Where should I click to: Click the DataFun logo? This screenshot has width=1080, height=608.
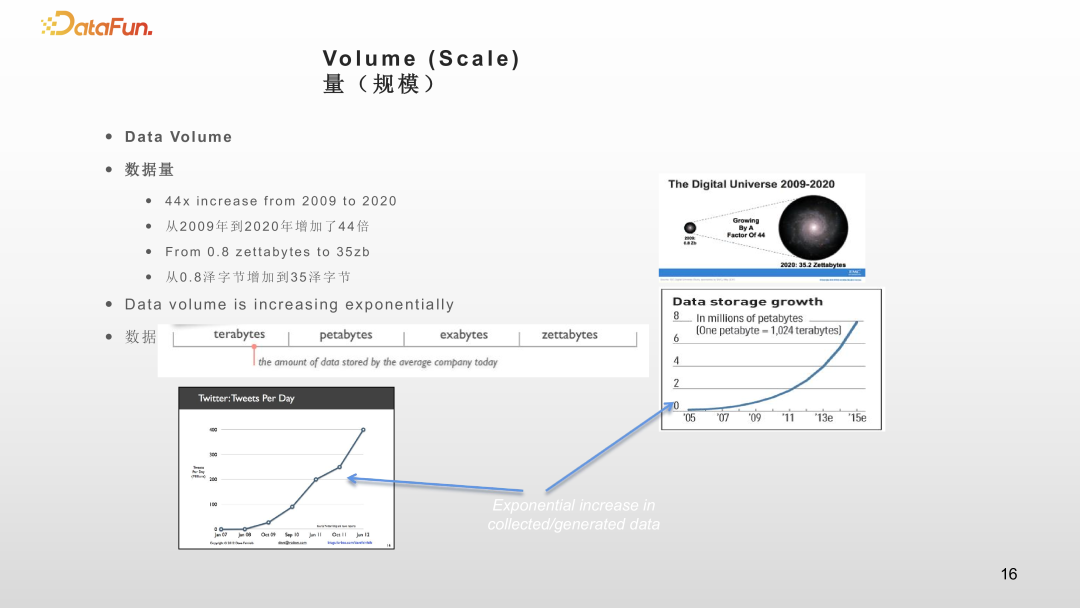point(97,25)
